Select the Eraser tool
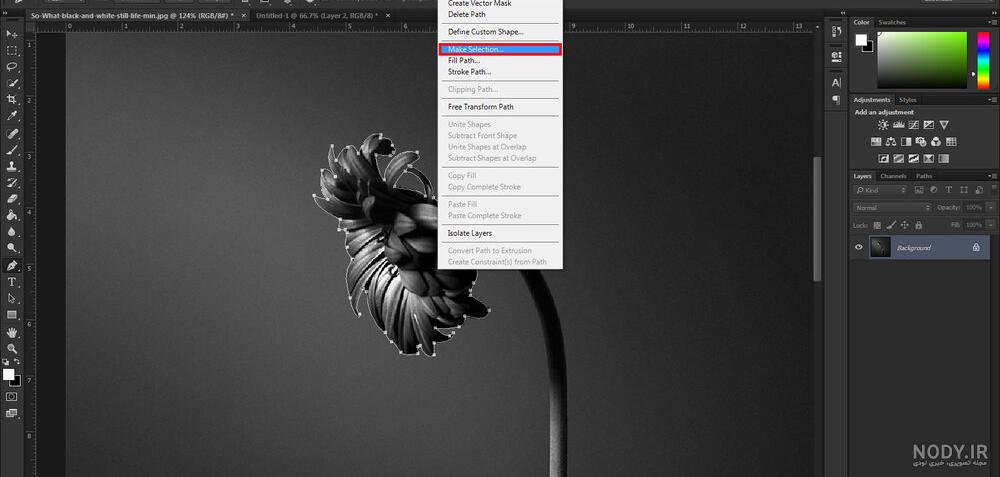Screen dimensions: 1000x477 pos(11,199)
